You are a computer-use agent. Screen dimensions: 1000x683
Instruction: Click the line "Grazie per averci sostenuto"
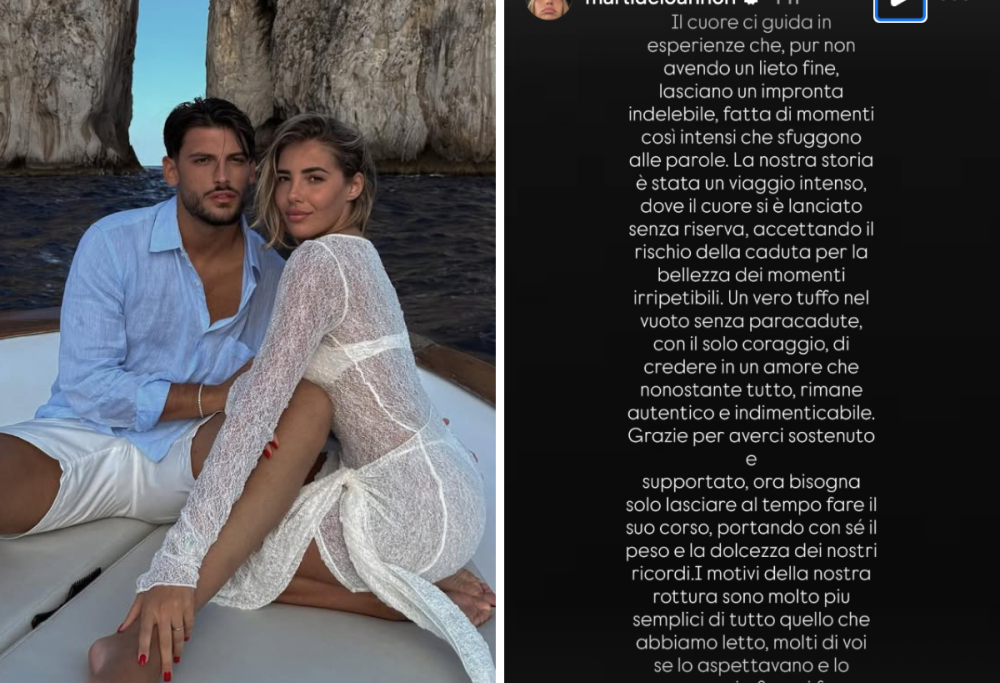point(751,436)
